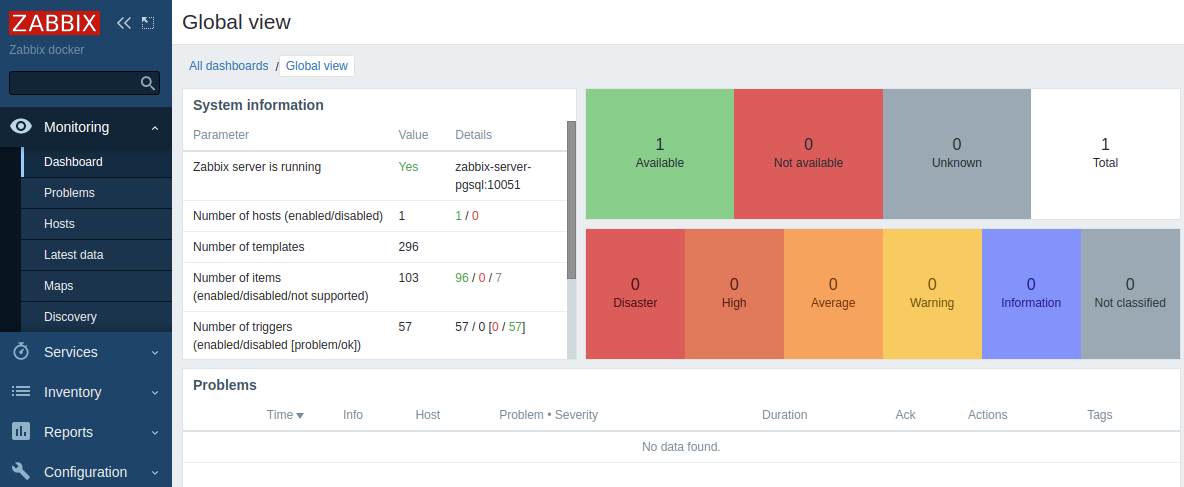This screenshot has height=487, width=1184.
Task: Click the Global view breadcrumb
Action: (316, 66)
